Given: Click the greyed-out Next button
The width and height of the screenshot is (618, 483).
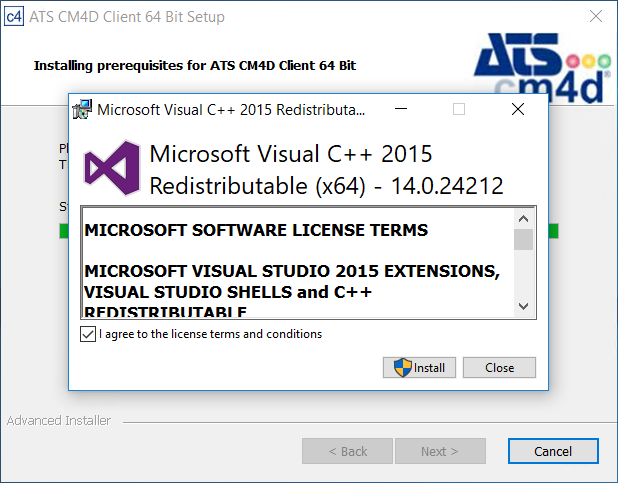Looking at the screenshot, I should point(440,451).
